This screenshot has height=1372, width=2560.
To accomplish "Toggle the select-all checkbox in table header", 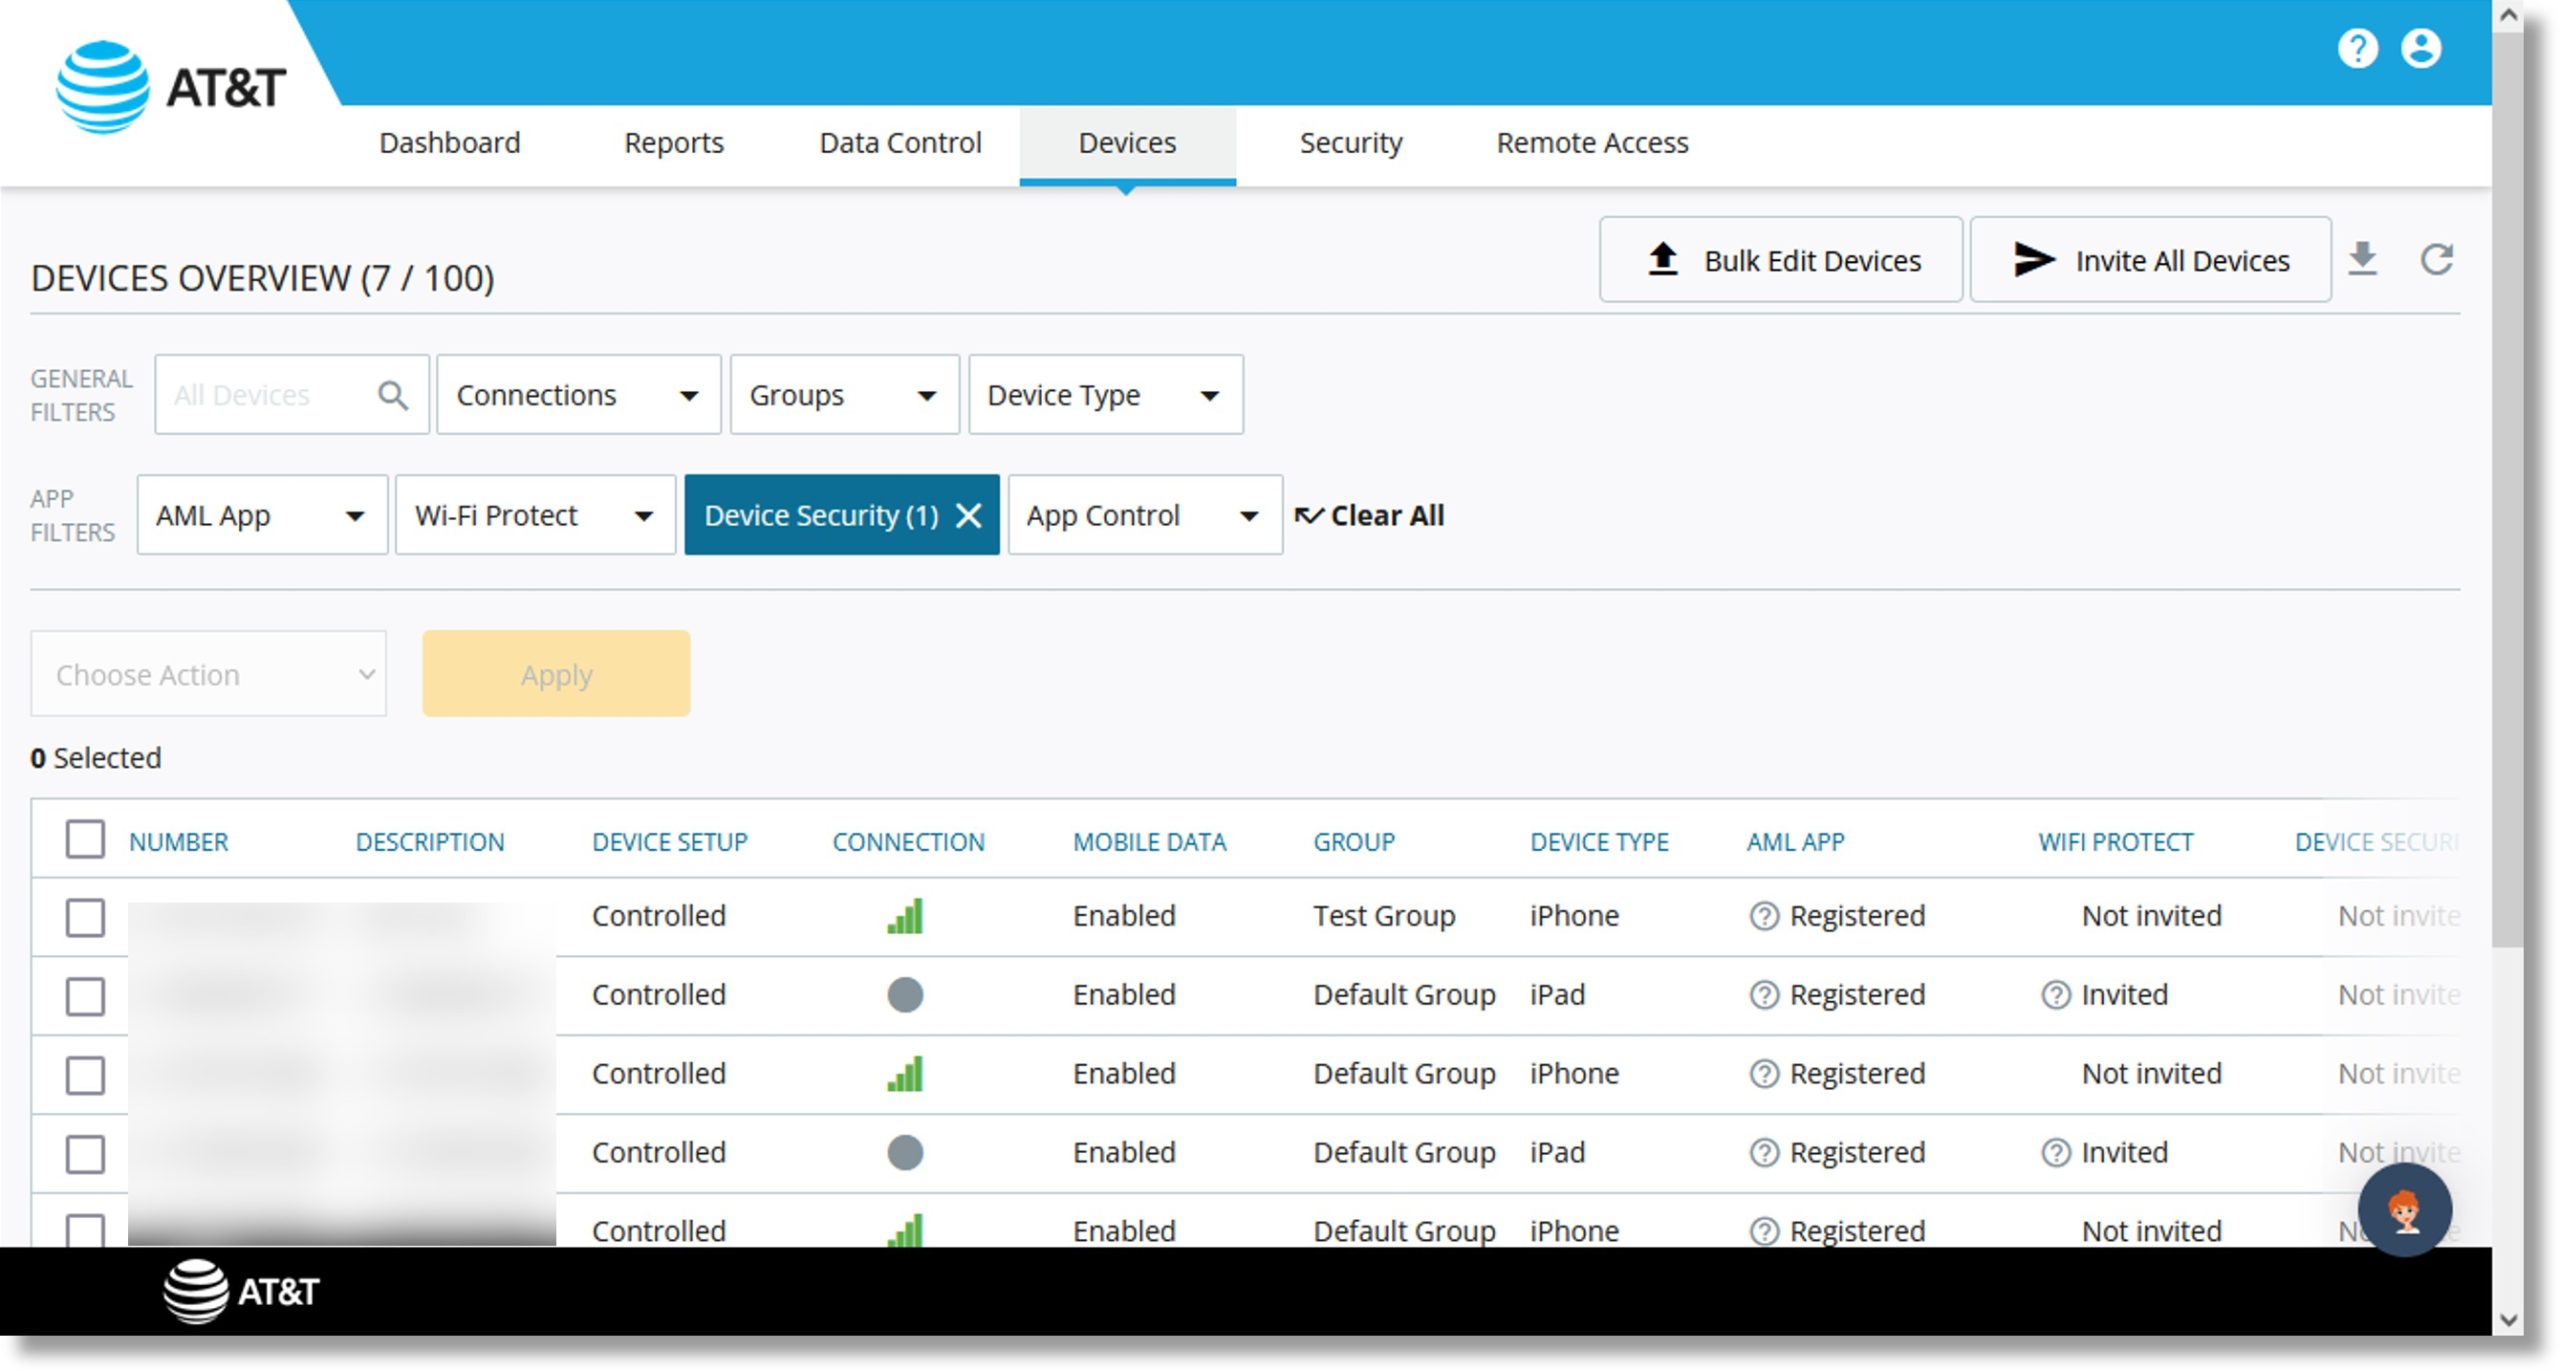I will point(85,839).
